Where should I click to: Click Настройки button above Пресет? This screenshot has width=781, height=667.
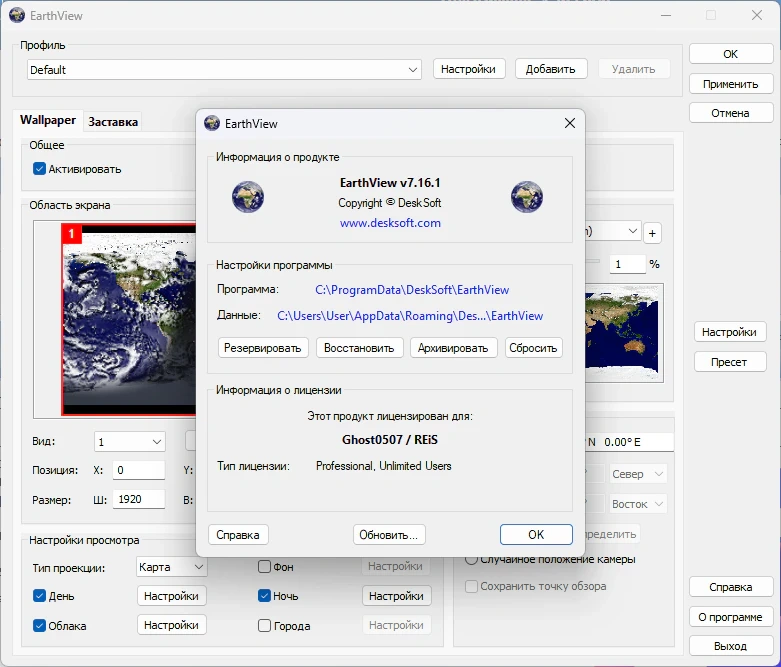730,332
